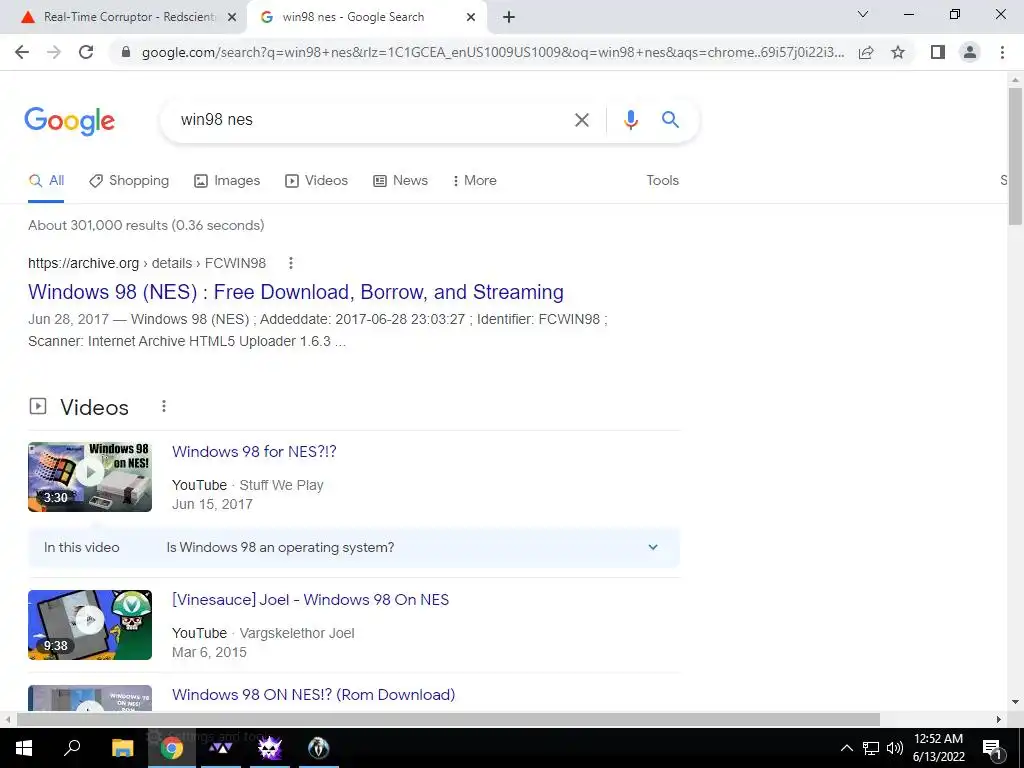Click the archive.org breadcrumb URL text
The width and height of the screenshot is (1024, 768).
(x=147, y=263)
